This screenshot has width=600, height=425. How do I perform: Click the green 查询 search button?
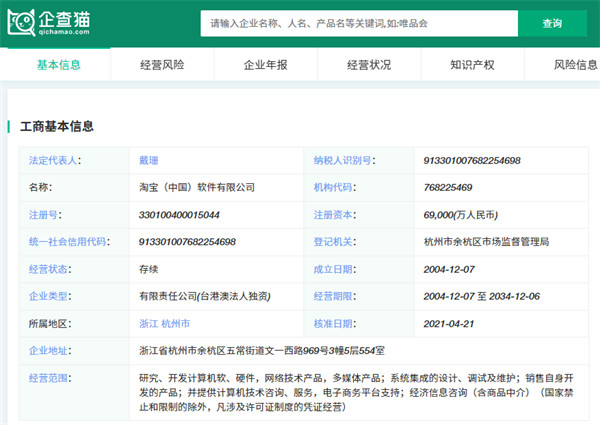[552, 23]
